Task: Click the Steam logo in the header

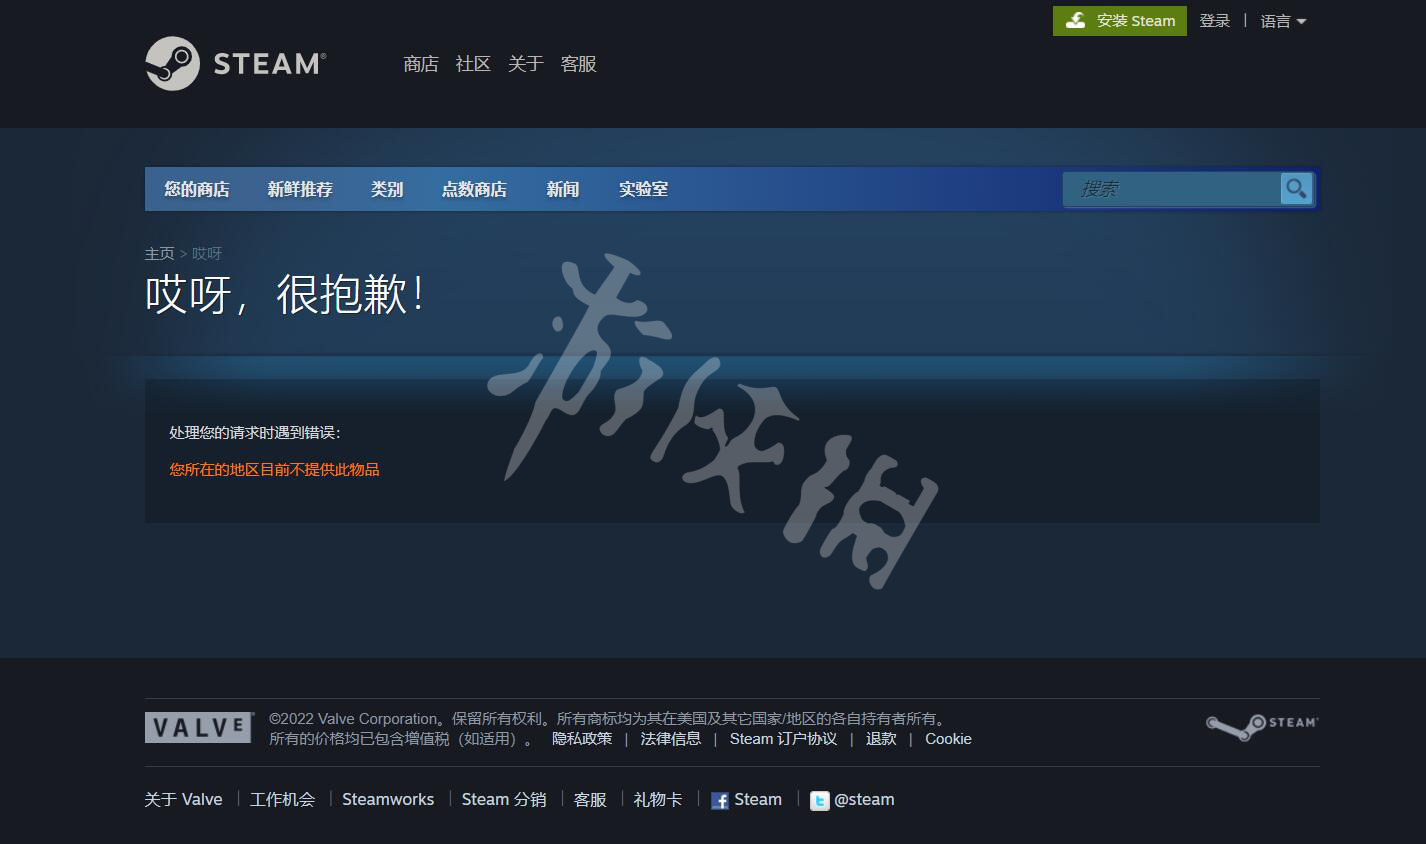Action: (x=236, y=63)
